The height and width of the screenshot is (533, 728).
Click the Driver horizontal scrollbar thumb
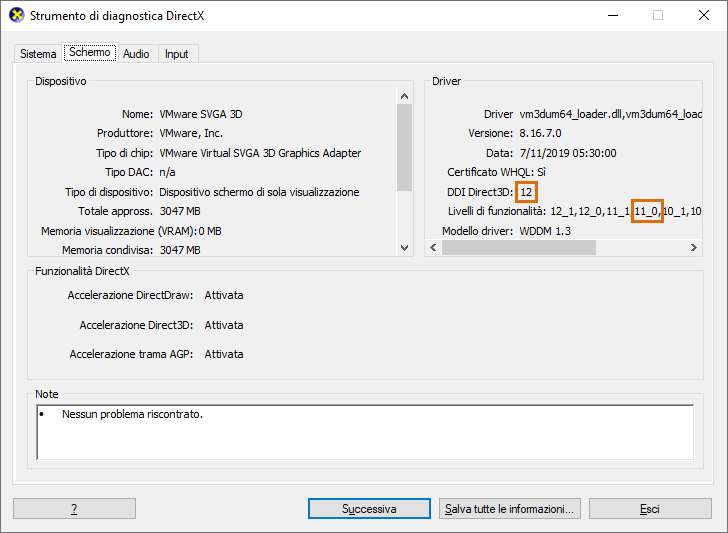click(519, 247)
